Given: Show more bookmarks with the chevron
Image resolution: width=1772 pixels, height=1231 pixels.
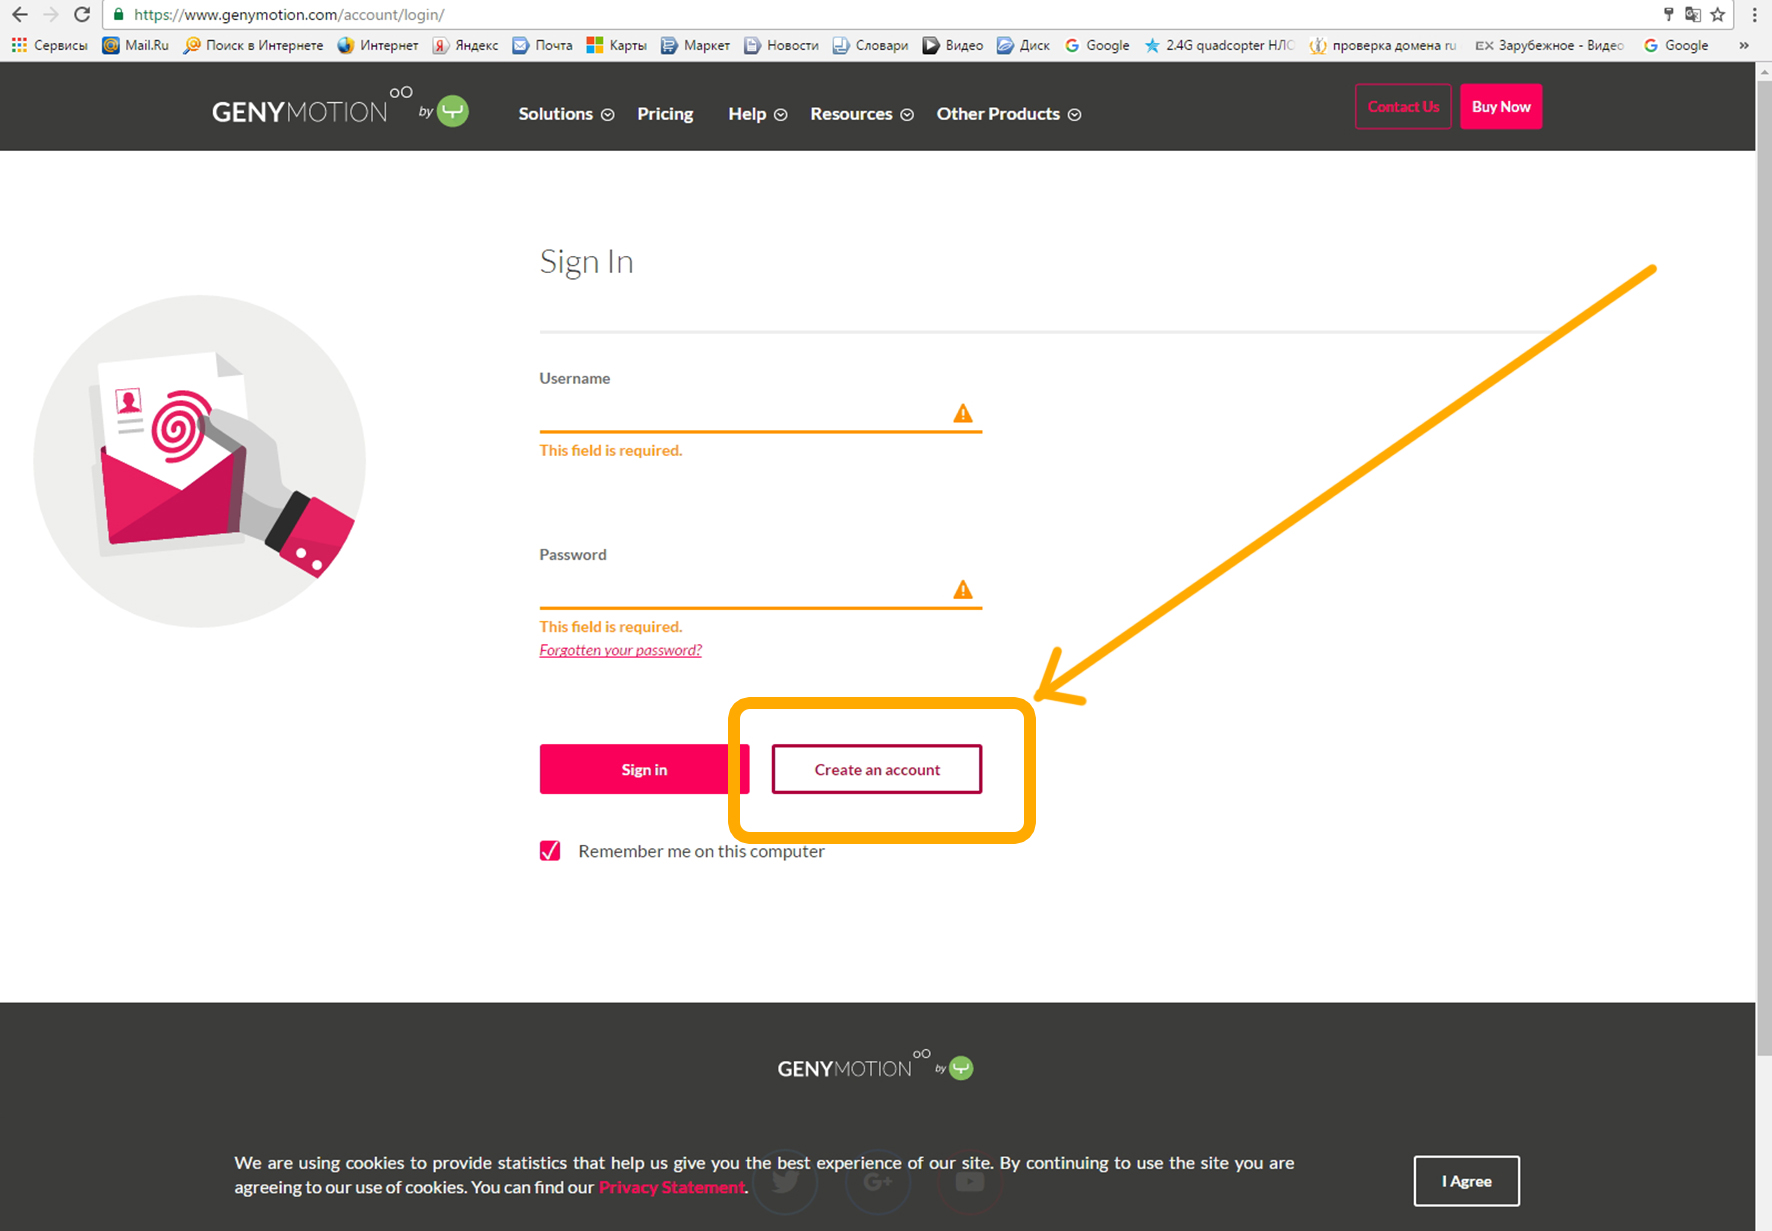Looking at the screenshot, I should [x=1744, y=45].
